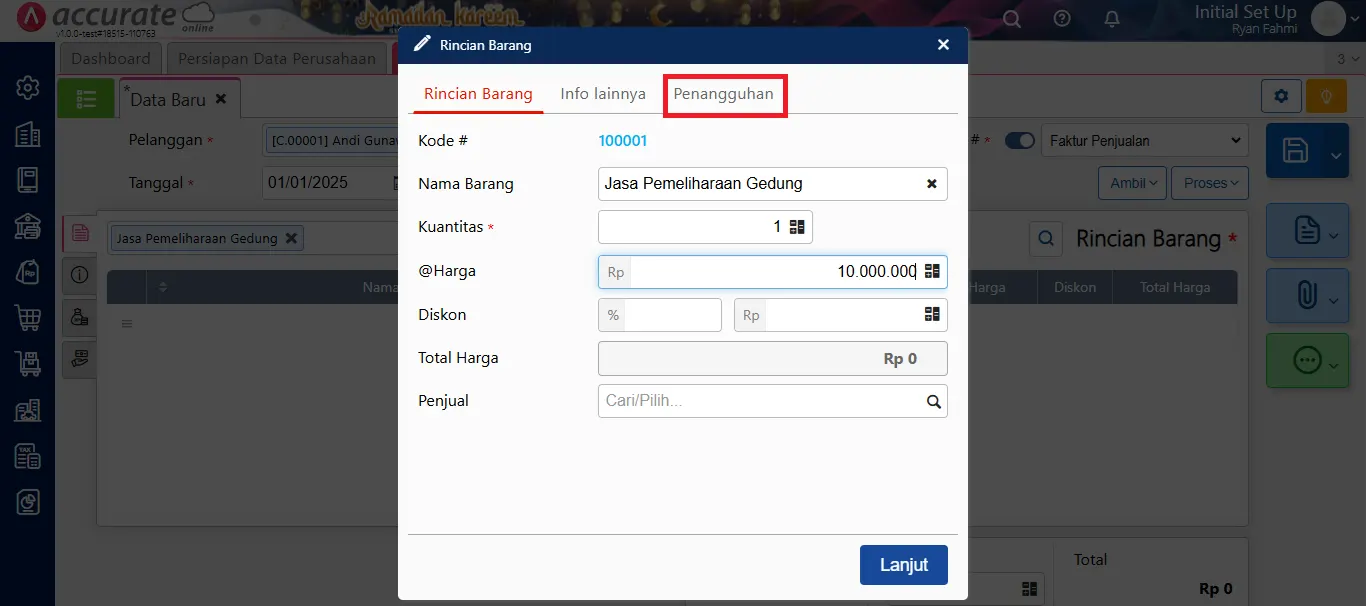The image size is (1366, 606).
Task: Click the Diskon percent input field
Action: (672, 315)
